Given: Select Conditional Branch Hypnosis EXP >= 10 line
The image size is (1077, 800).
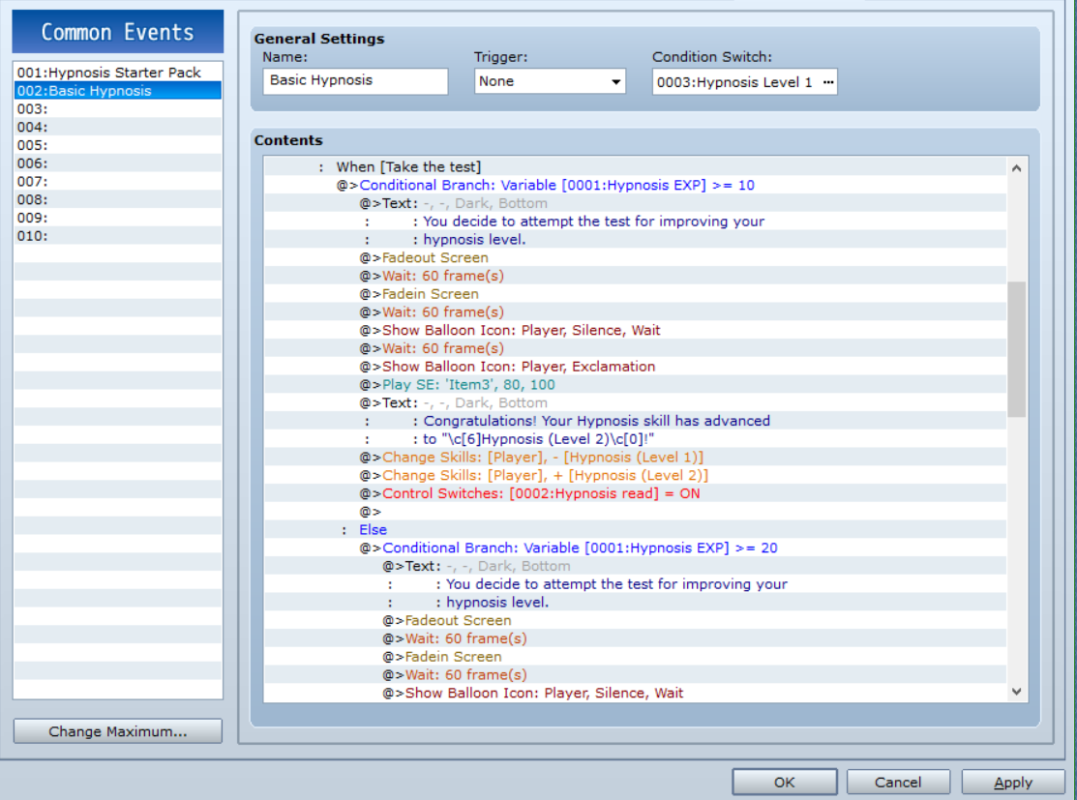Looking at the screenshot, I should (635, 185).
